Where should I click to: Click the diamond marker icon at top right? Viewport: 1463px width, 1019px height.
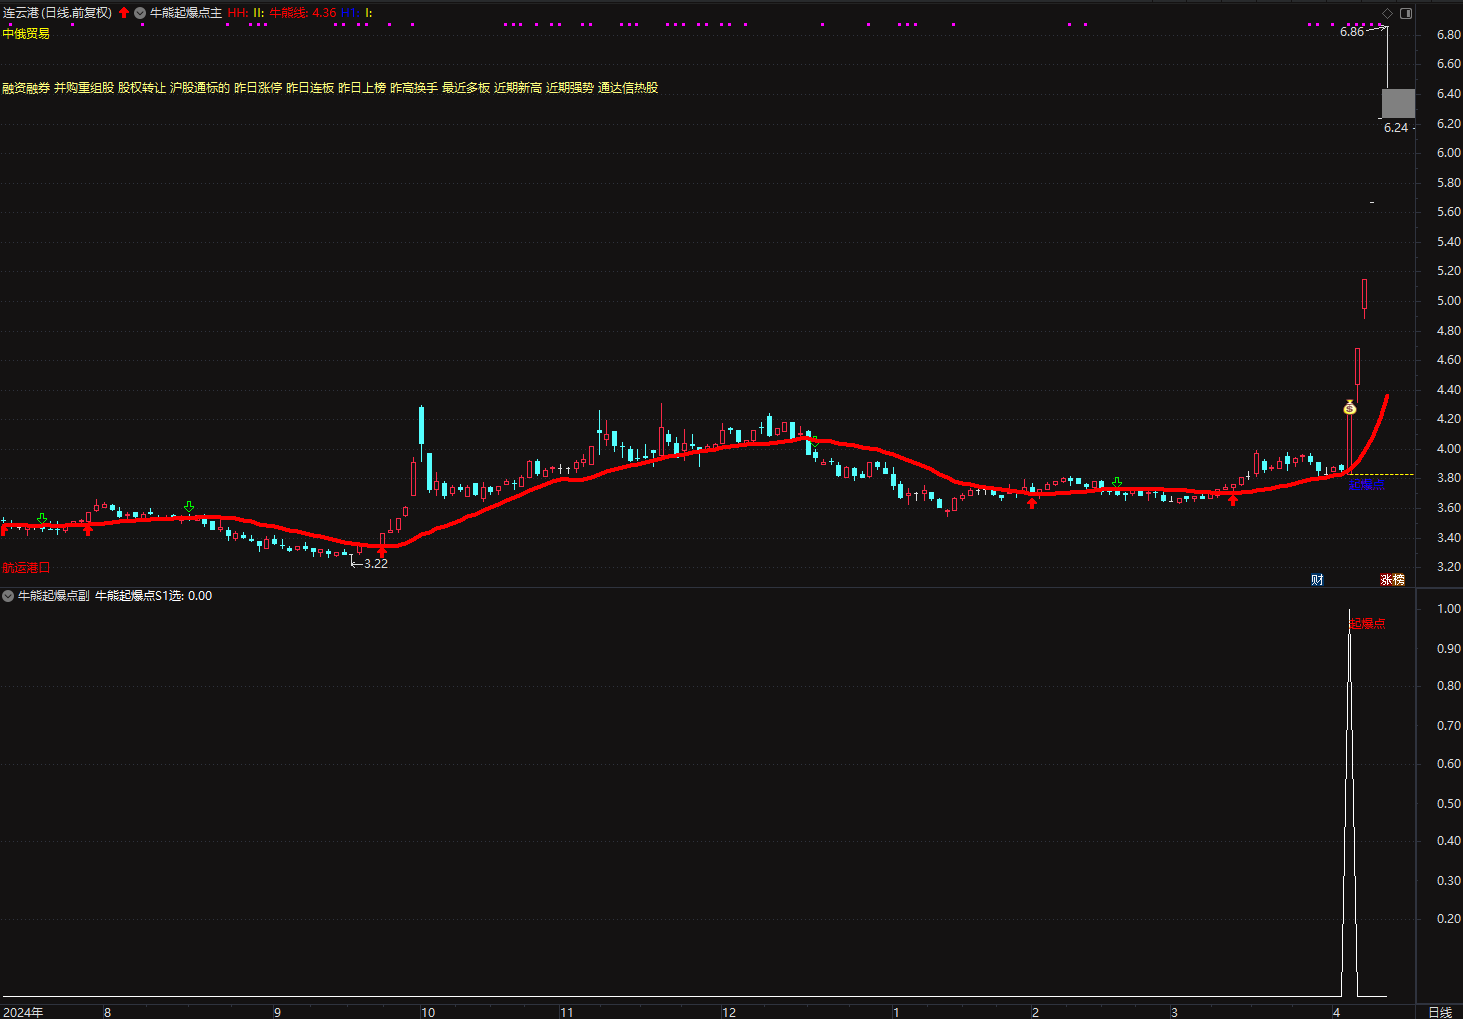[1387, 13]
